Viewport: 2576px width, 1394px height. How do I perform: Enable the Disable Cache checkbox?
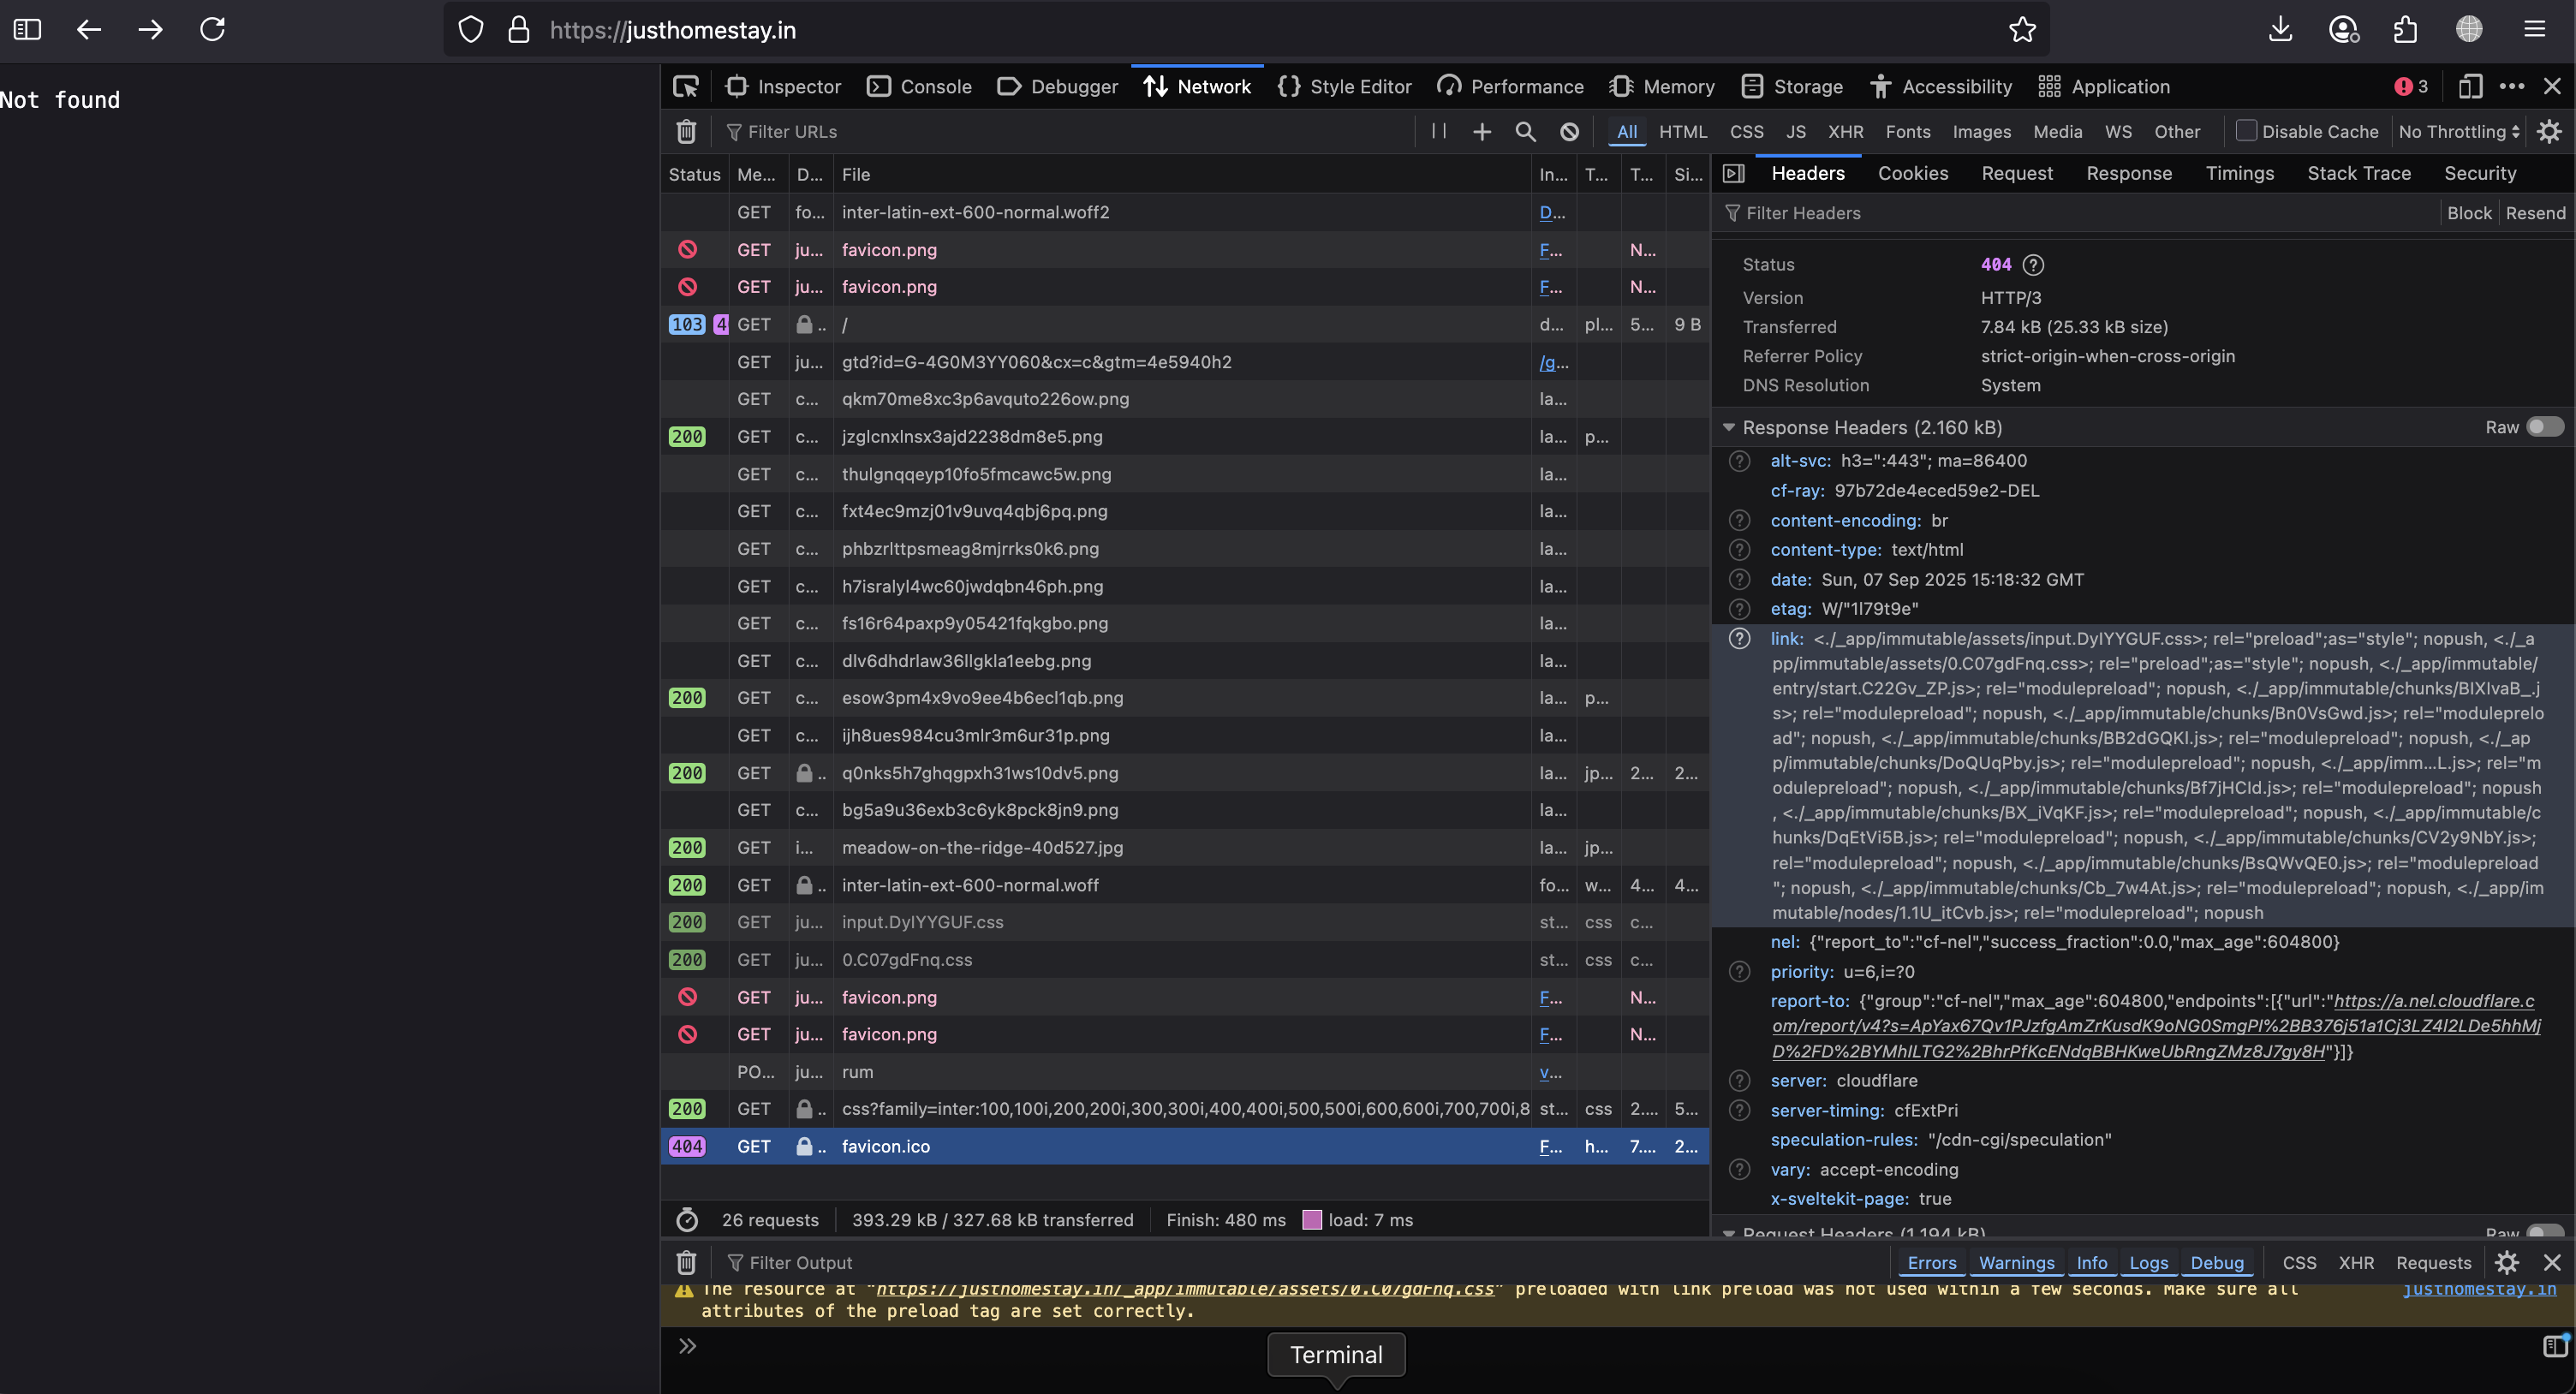(x=2246, y=131)
